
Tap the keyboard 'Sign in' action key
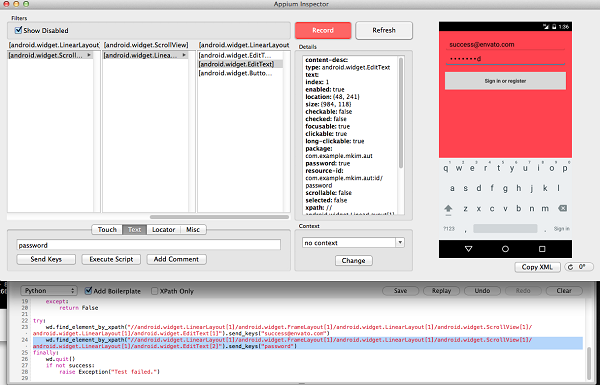click(x=561, y=228)
